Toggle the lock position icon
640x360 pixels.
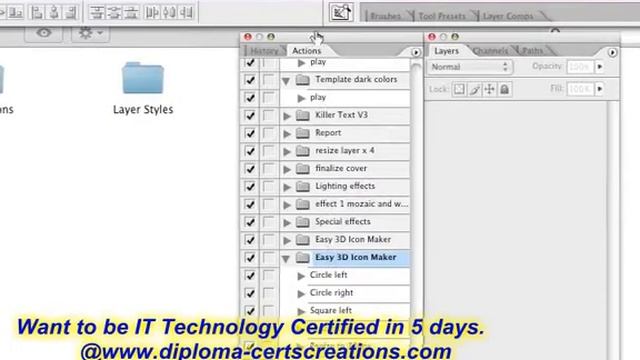pos(489,89)
